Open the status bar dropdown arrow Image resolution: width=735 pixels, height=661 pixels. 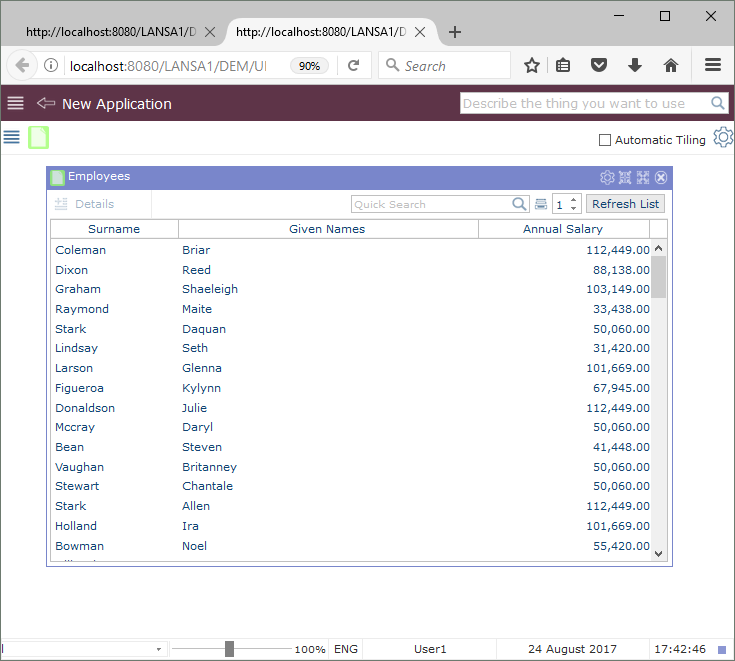158,649
